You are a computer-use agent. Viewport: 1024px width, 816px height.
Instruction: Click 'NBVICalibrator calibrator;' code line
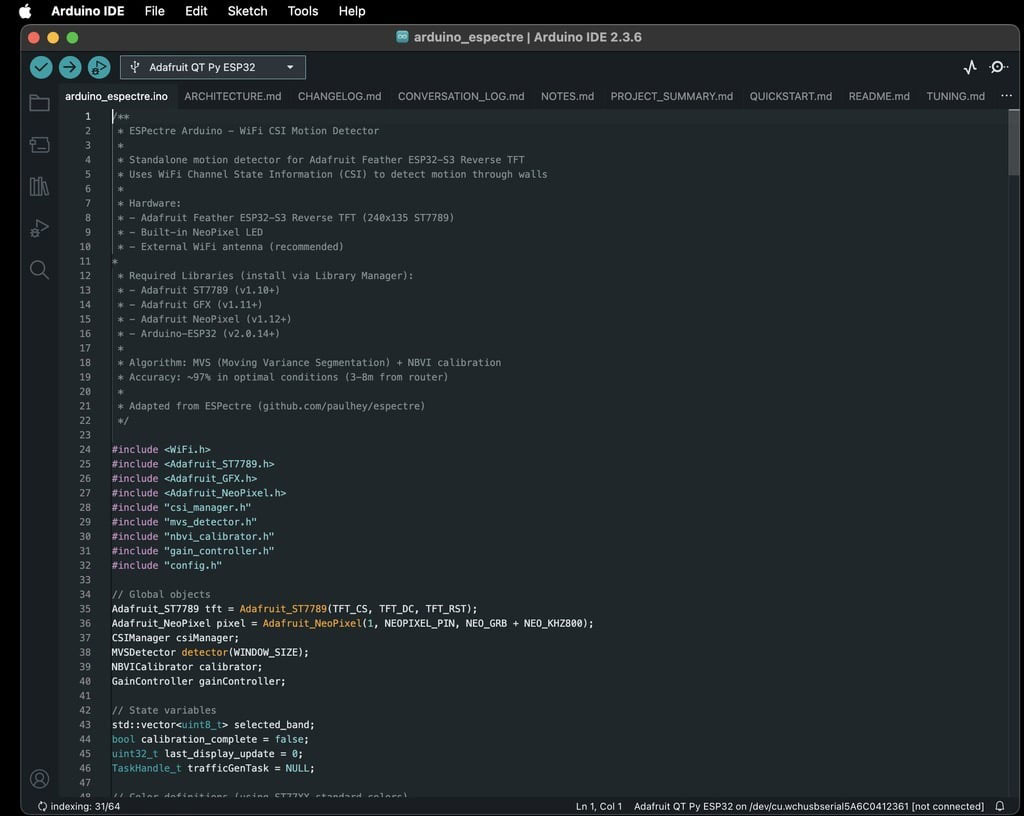click(187, 667)
